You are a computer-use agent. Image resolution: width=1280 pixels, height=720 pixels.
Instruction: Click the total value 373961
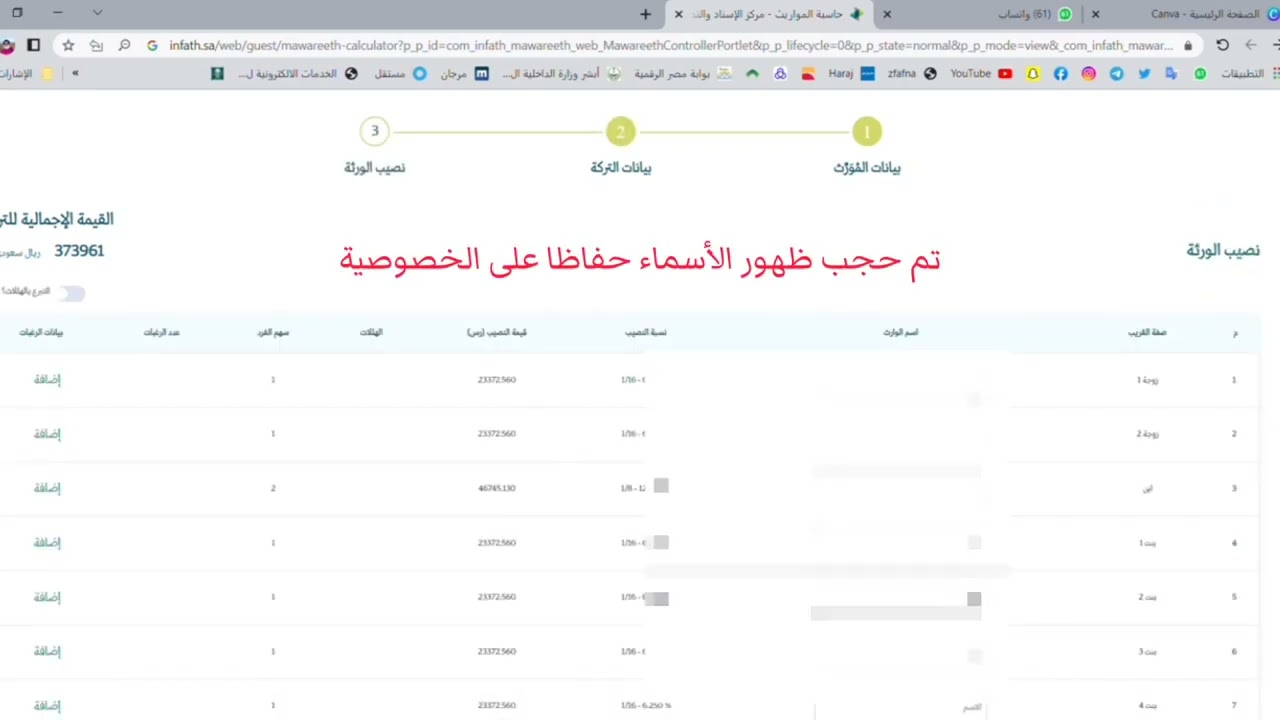coord(79,251)
